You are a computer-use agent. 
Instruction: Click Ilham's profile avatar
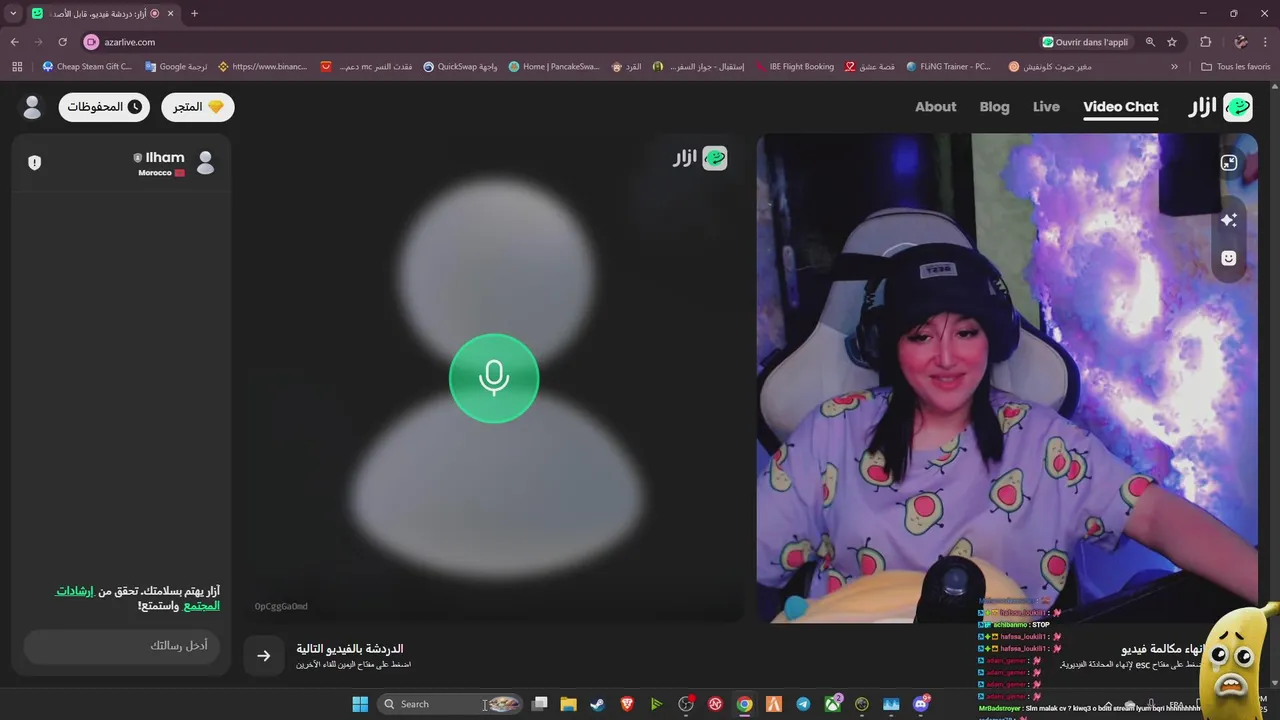pyautogui.click(x=206, y=162)
